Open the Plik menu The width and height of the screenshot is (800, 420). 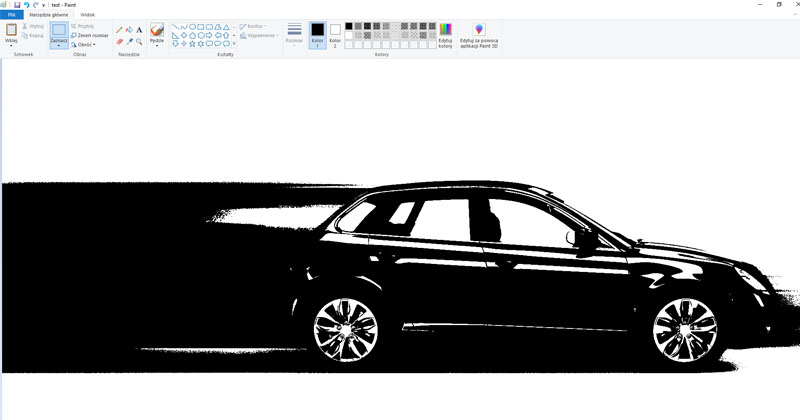click(11, 15)
